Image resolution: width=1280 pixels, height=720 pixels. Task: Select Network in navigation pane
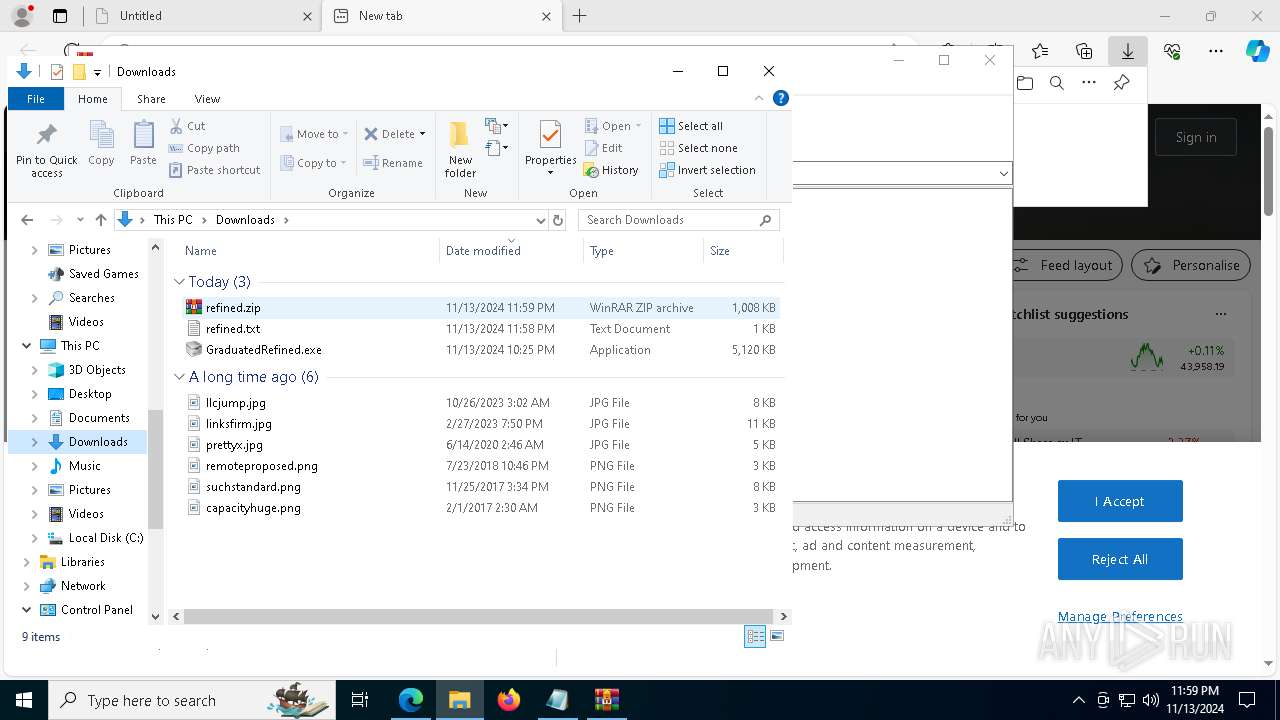pyautogui.click(x=72, y=586)
